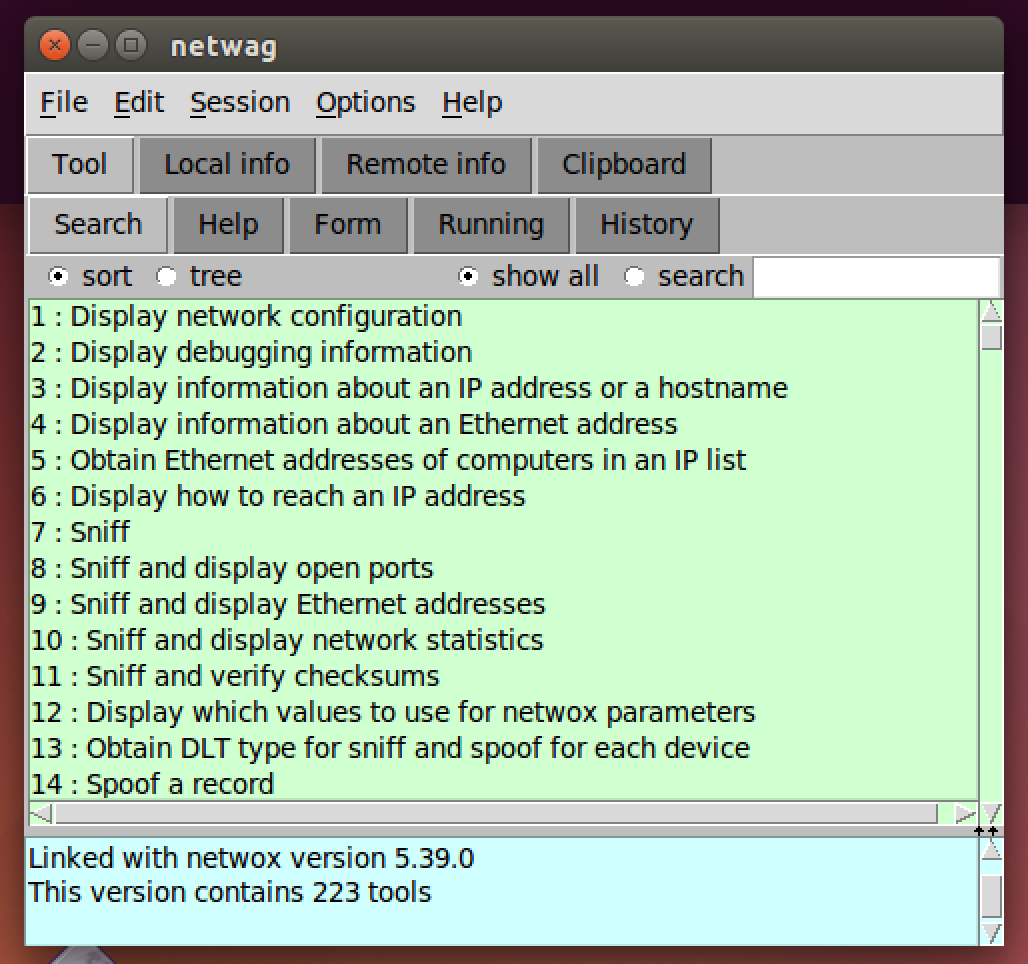Click the tool list scroll-down arrow
The height and width of the screenshot is (964, 1028).
coord(991,814)
